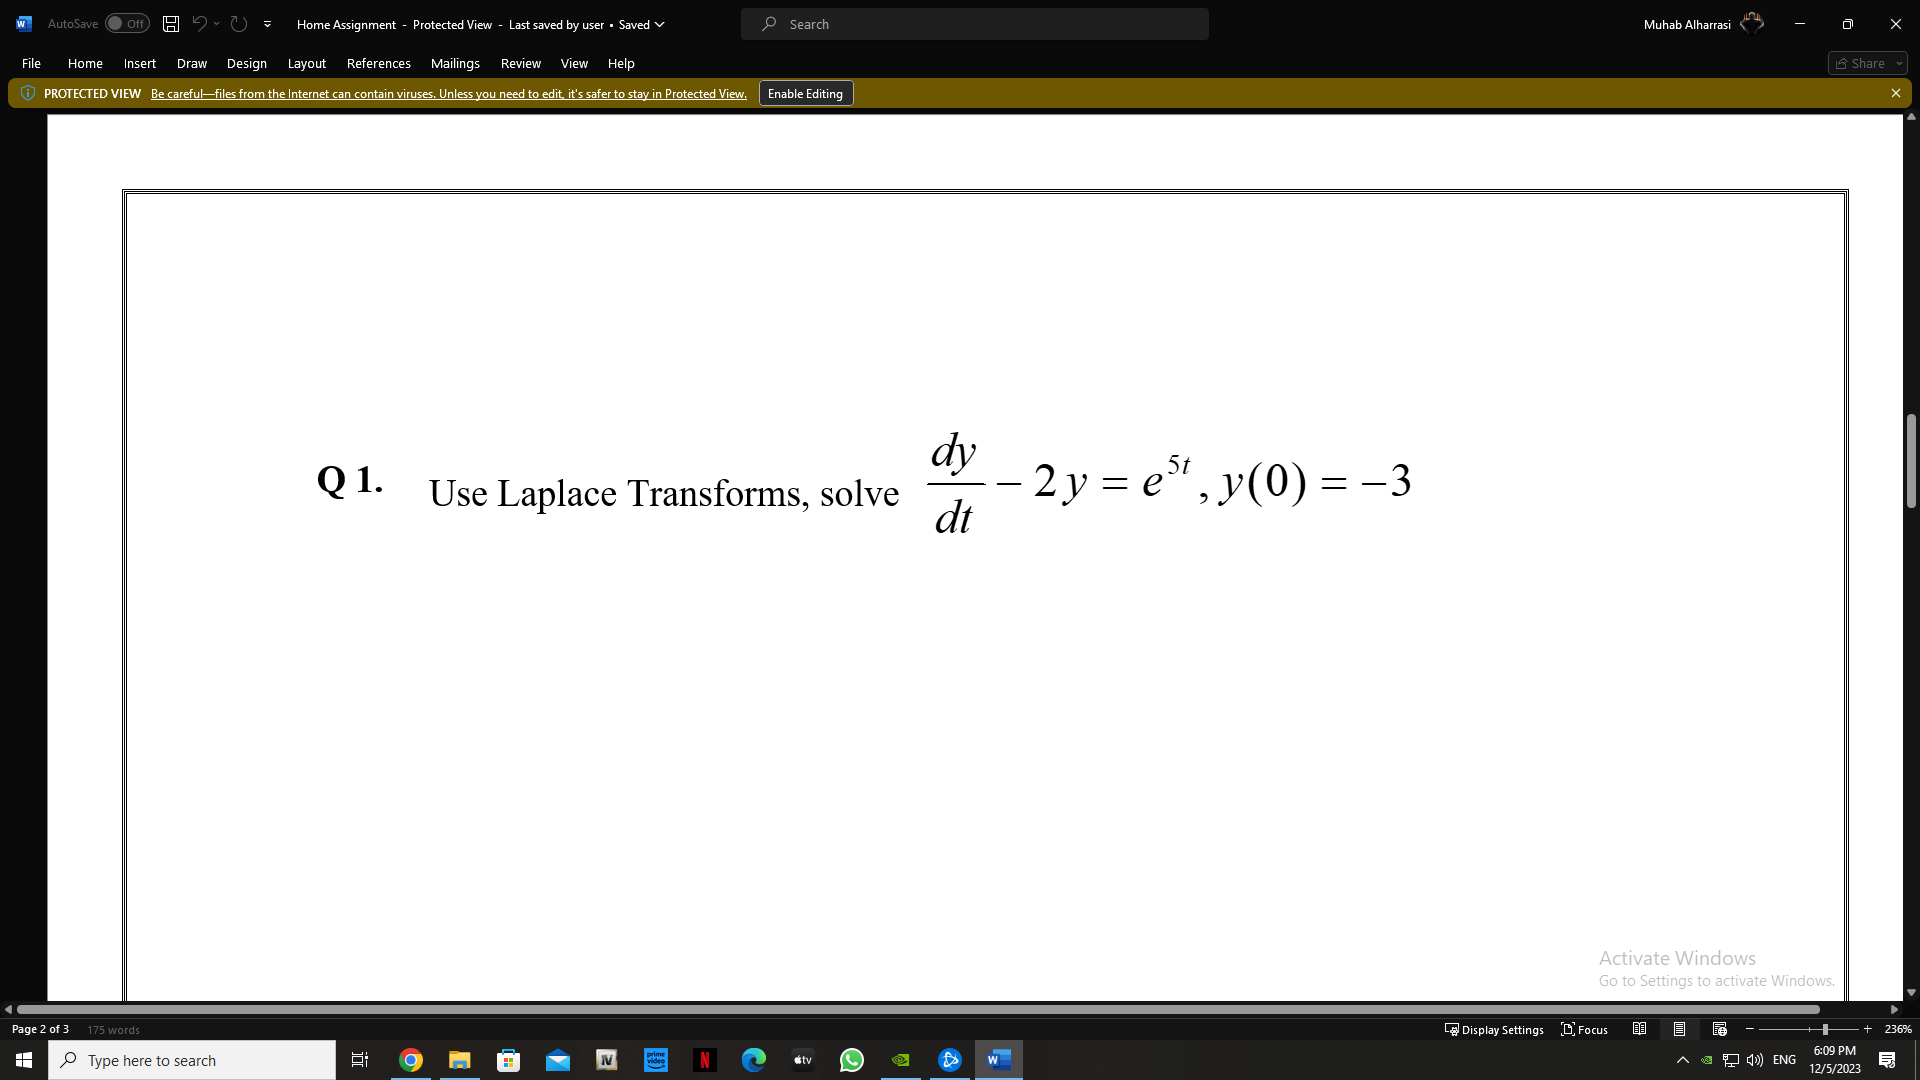Toggle AutoSave on
Image resolution: width=1920 pixels, height=1080 pixels.
pos(126,23)
